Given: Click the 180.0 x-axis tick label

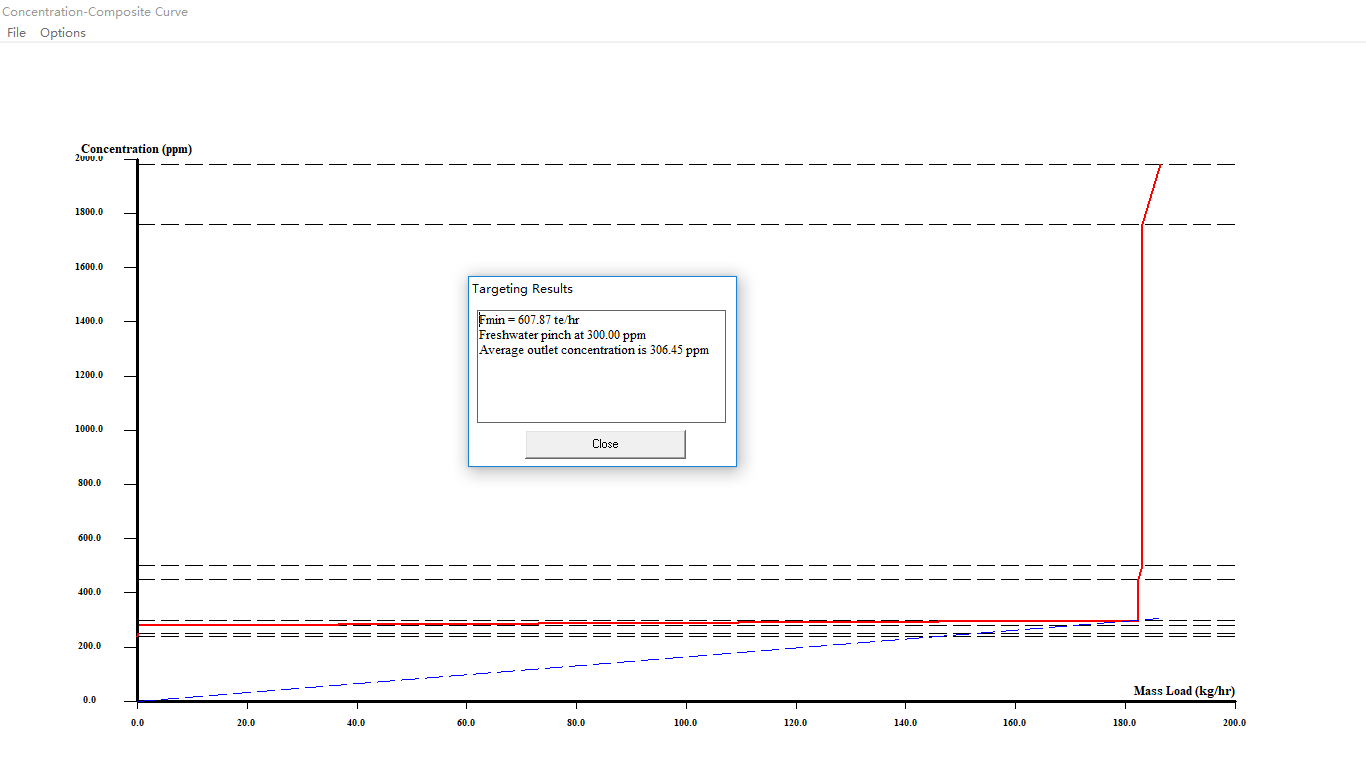Looking at the screenshot, I should (1125, 722).
